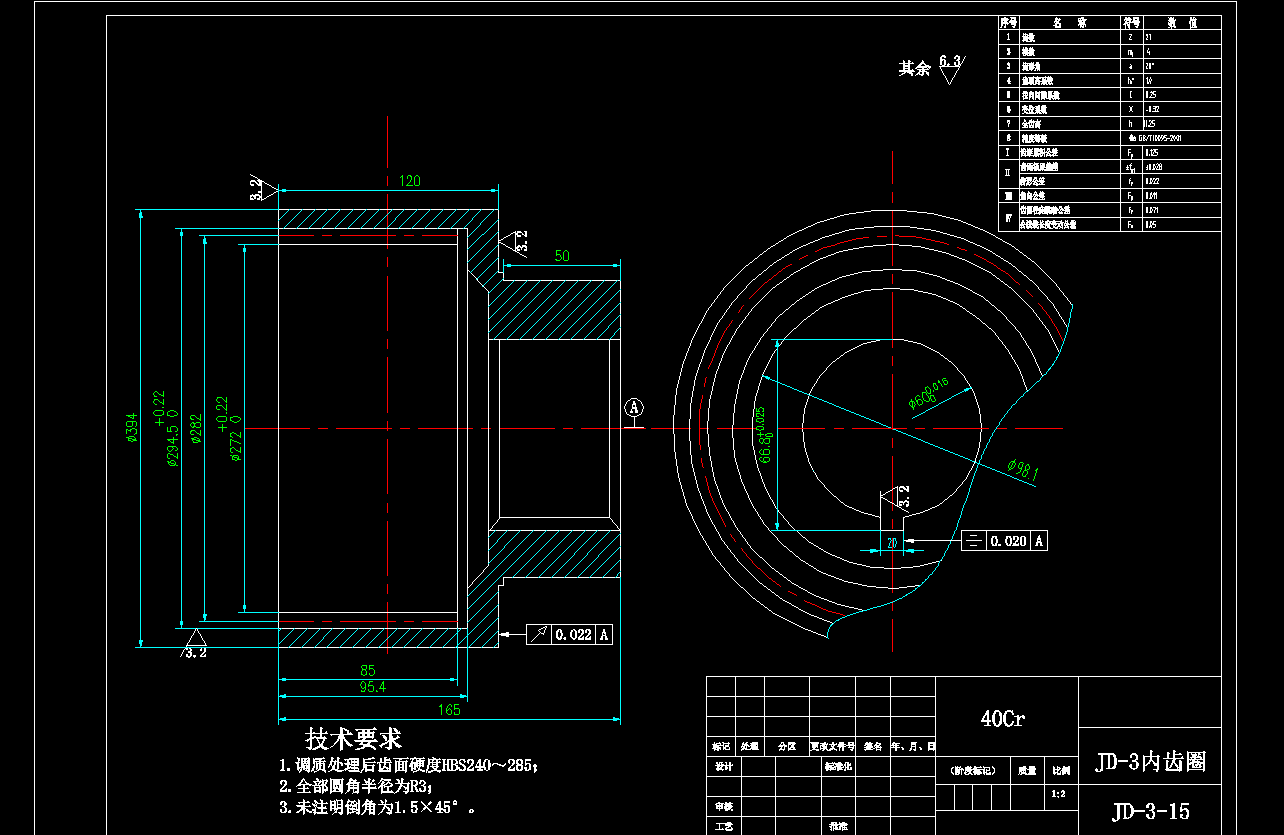Select the 120 length dimension text

[410, 181]
